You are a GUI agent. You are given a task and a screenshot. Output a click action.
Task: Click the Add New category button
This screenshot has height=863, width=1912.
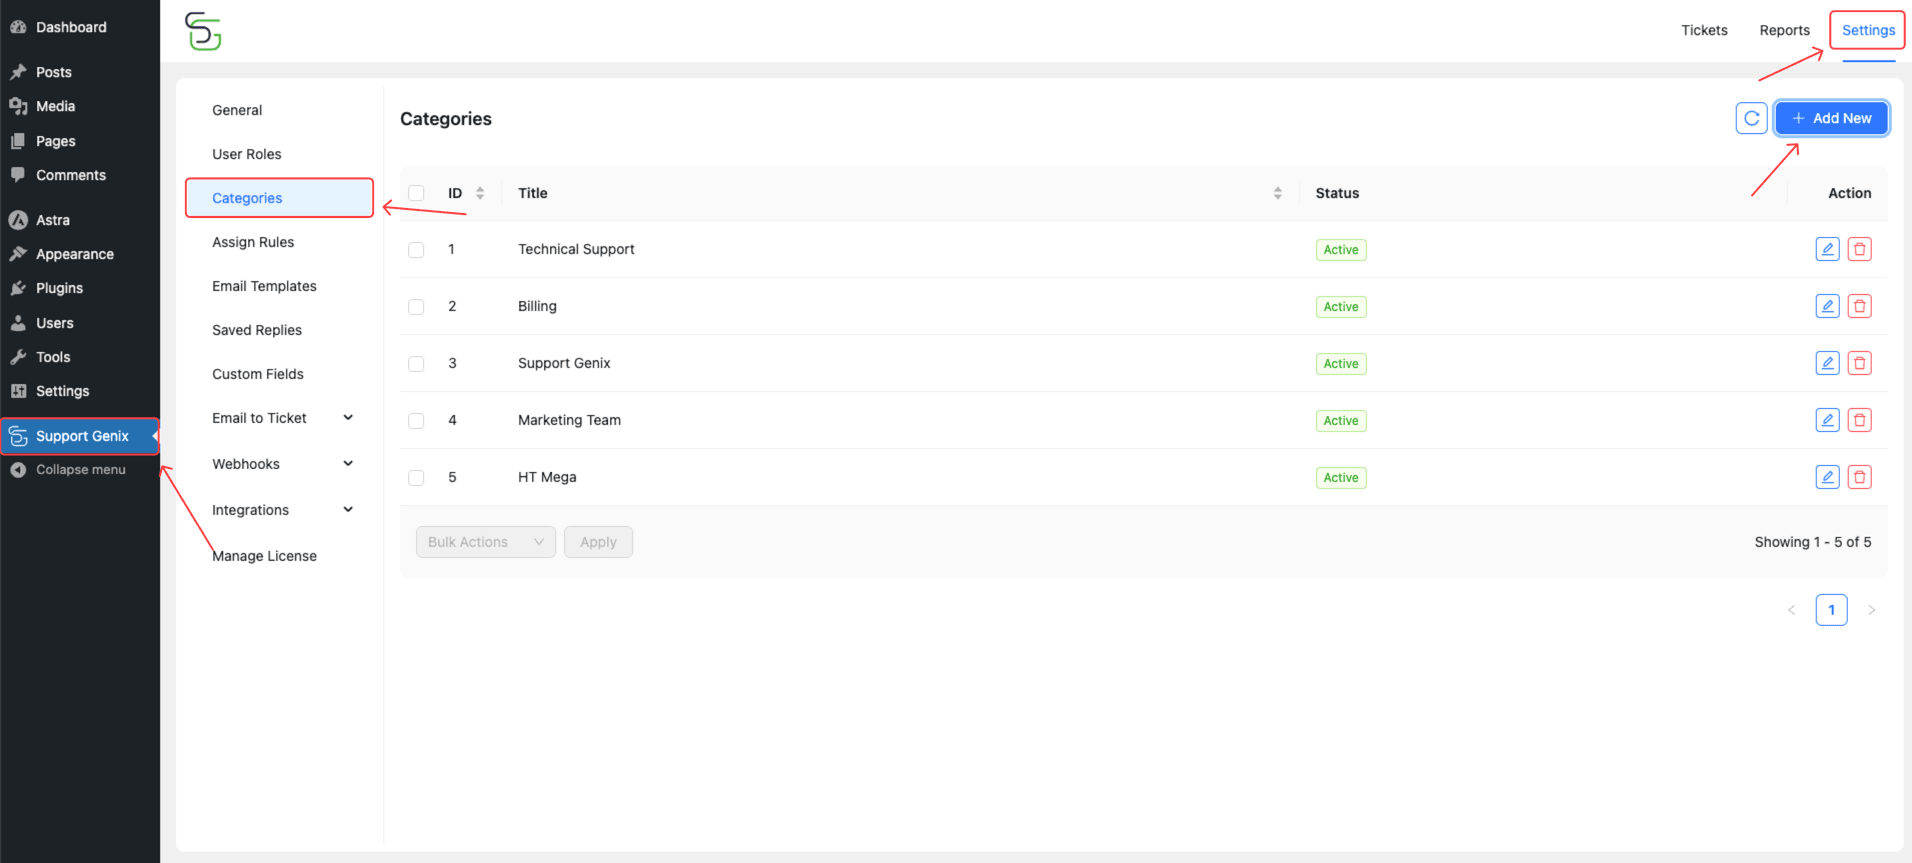coord(1831,118)
